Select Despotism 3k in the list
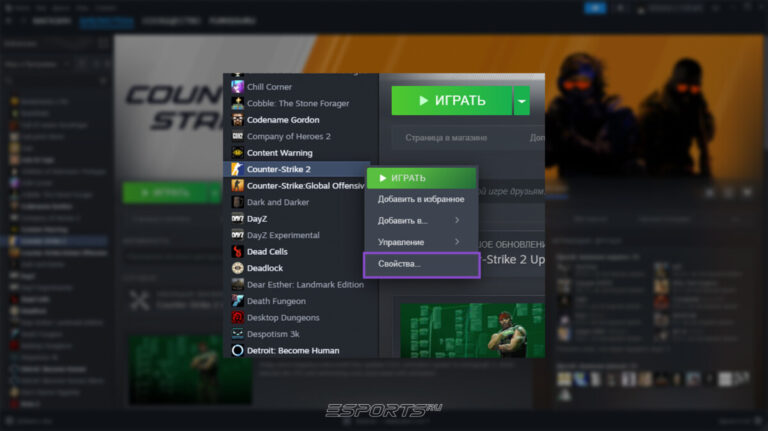 (x=273, y=334)
